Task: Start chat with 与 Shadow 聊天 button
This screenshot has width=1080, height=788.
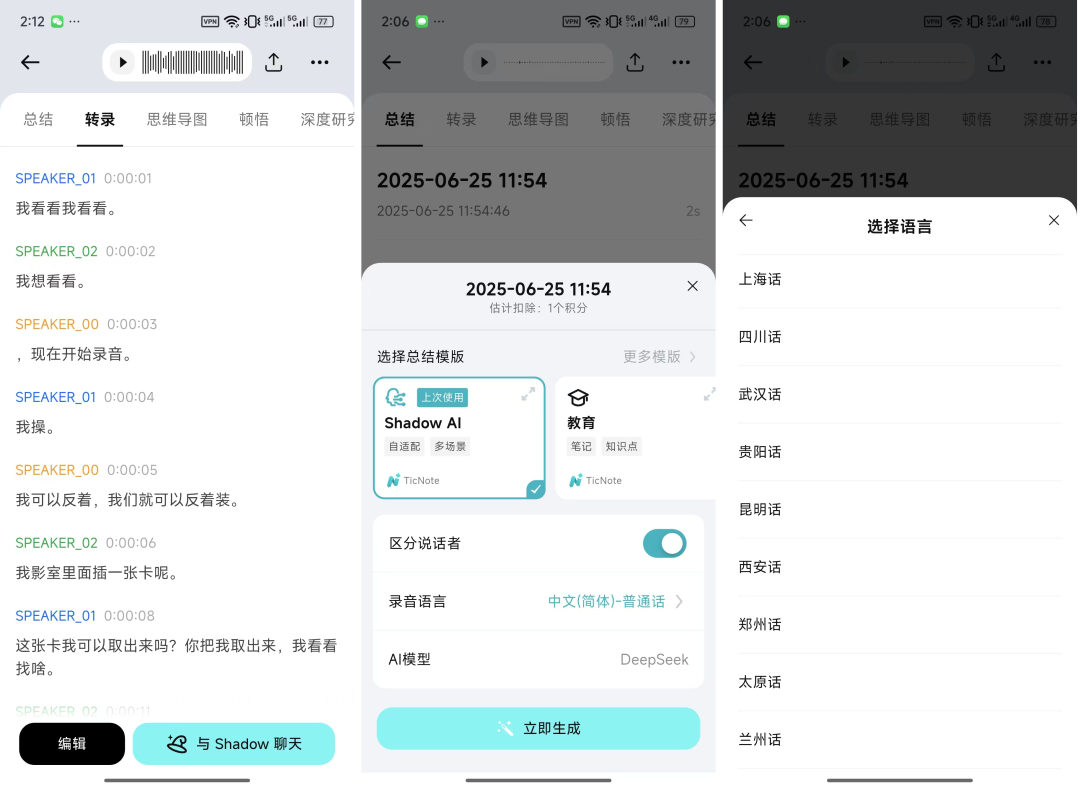Action: click(x=234, y=744)
